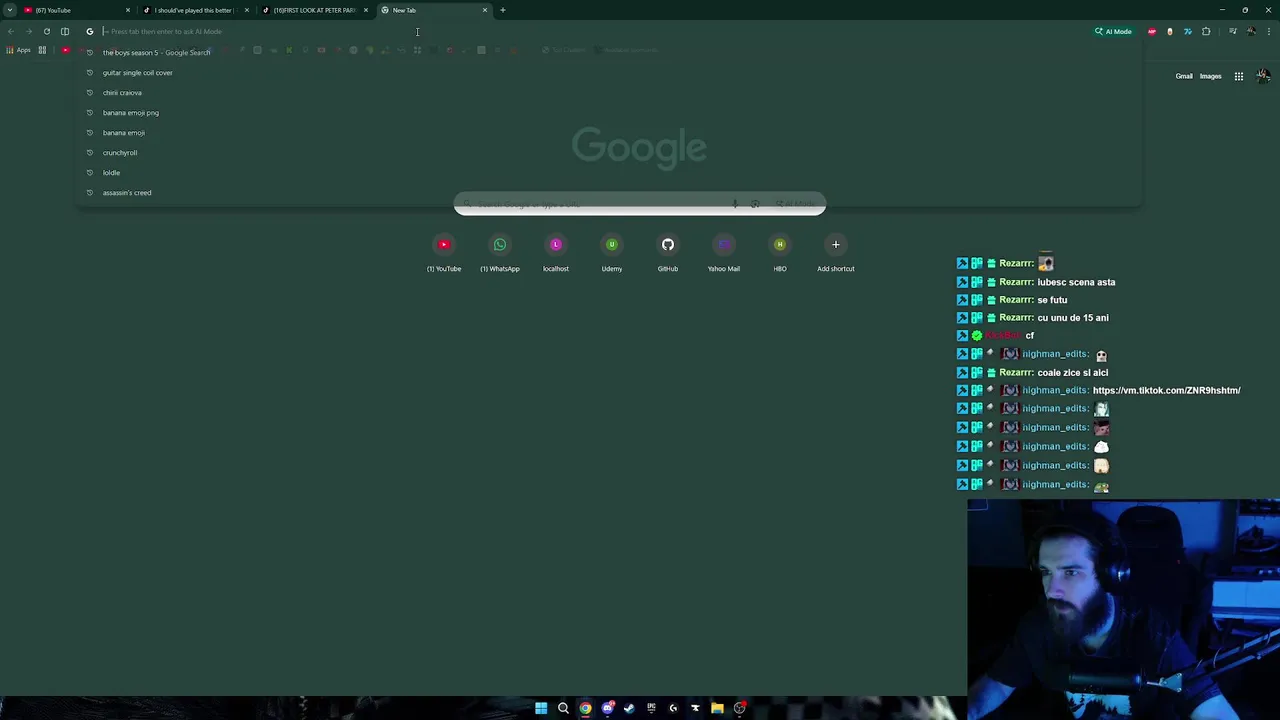Close the YouTube tab

(x=127, y=10)
